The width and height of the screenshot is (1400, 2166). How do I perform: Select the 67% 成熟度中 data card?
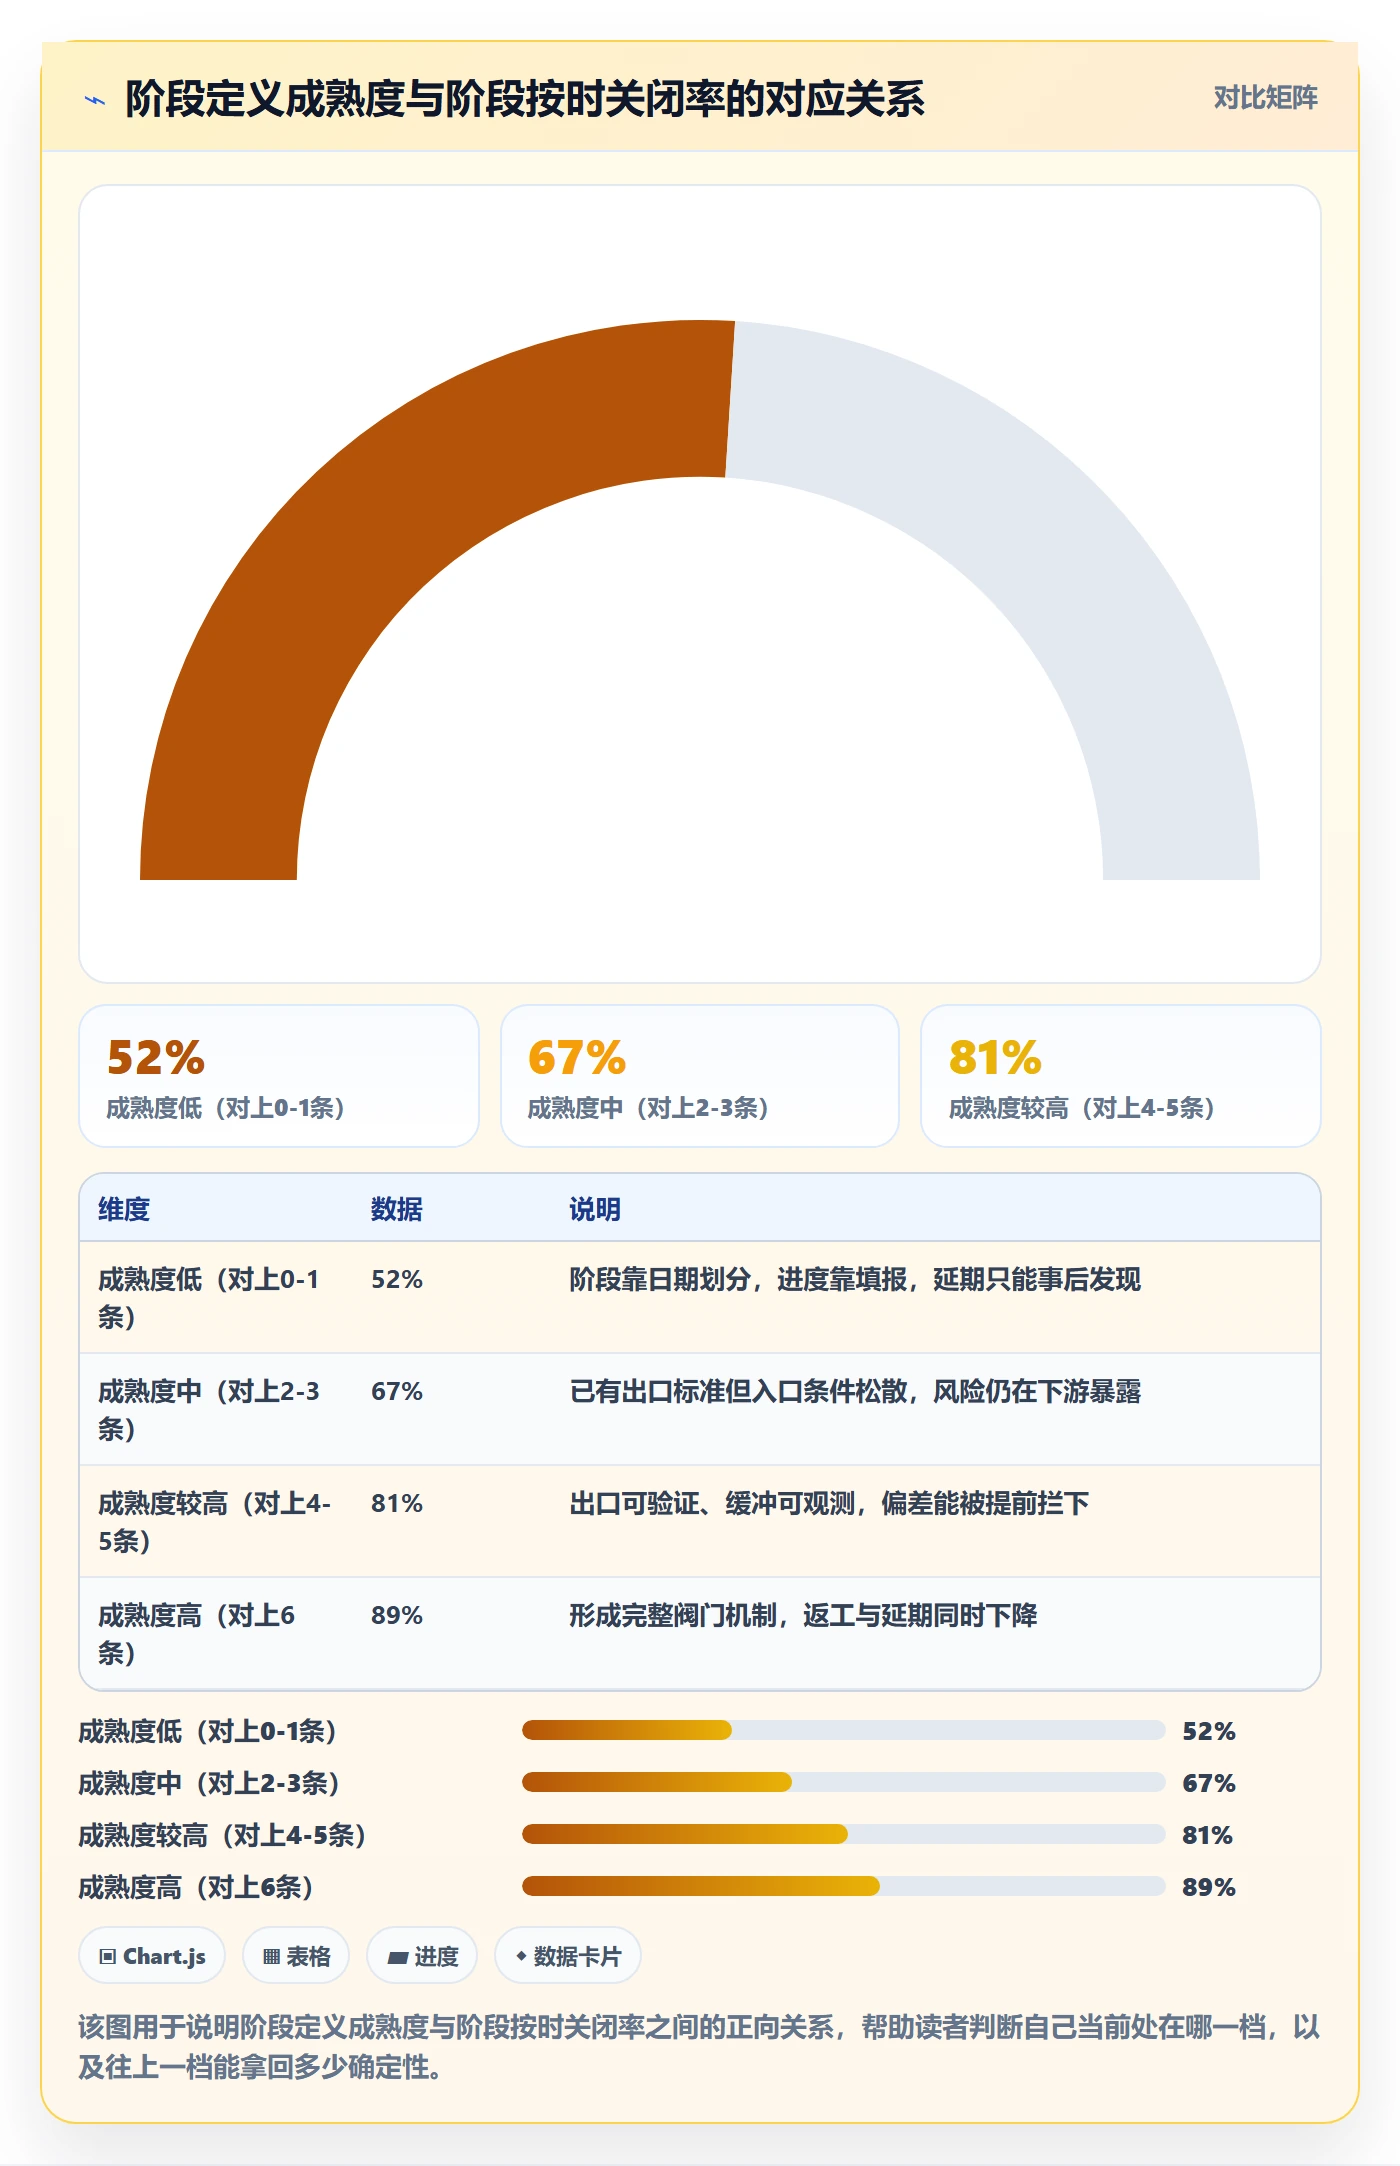700,1076
